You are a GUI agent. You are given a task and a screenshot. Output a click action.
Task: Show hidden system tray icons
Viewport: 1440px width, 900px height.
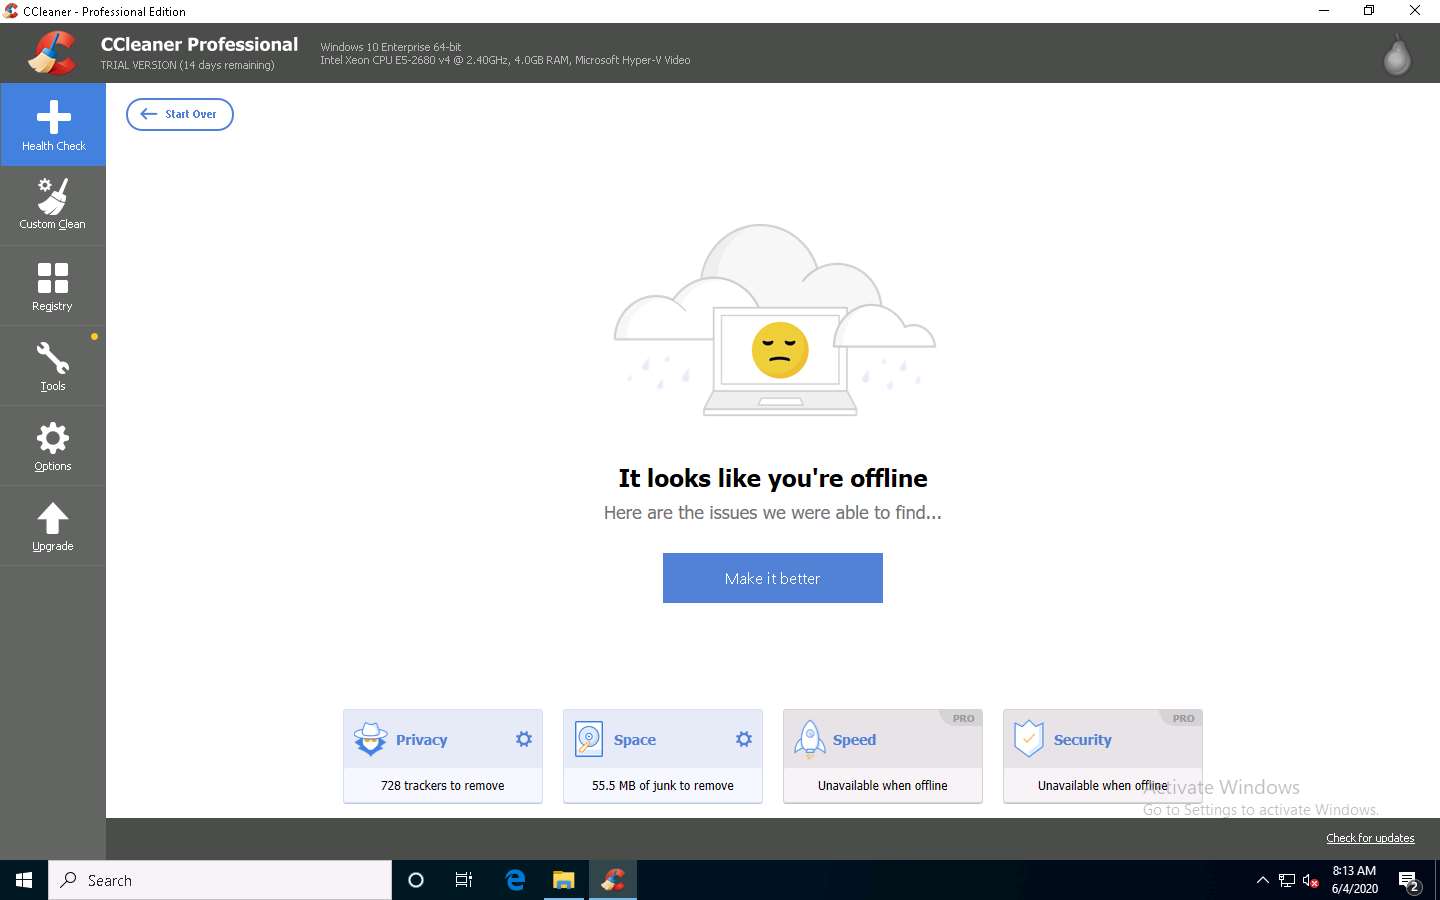click(x=1262, y=880)
